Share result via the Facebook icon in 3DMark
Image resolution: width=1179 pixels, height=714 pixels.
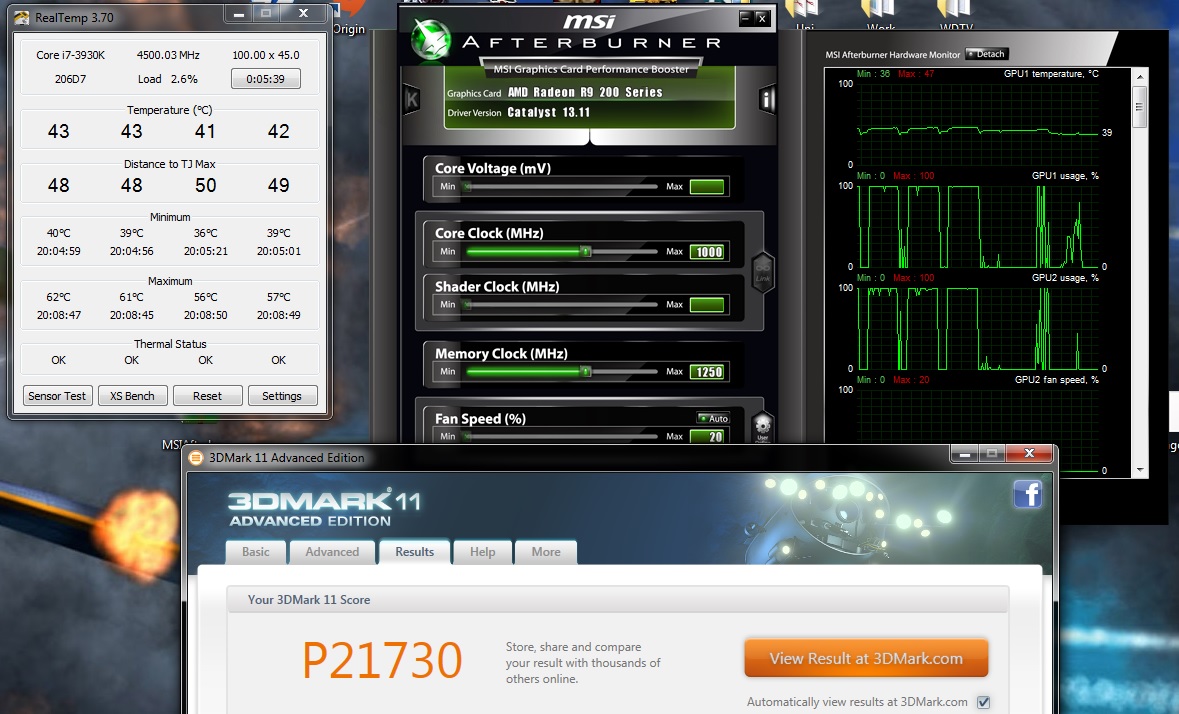click(1028, 494)
